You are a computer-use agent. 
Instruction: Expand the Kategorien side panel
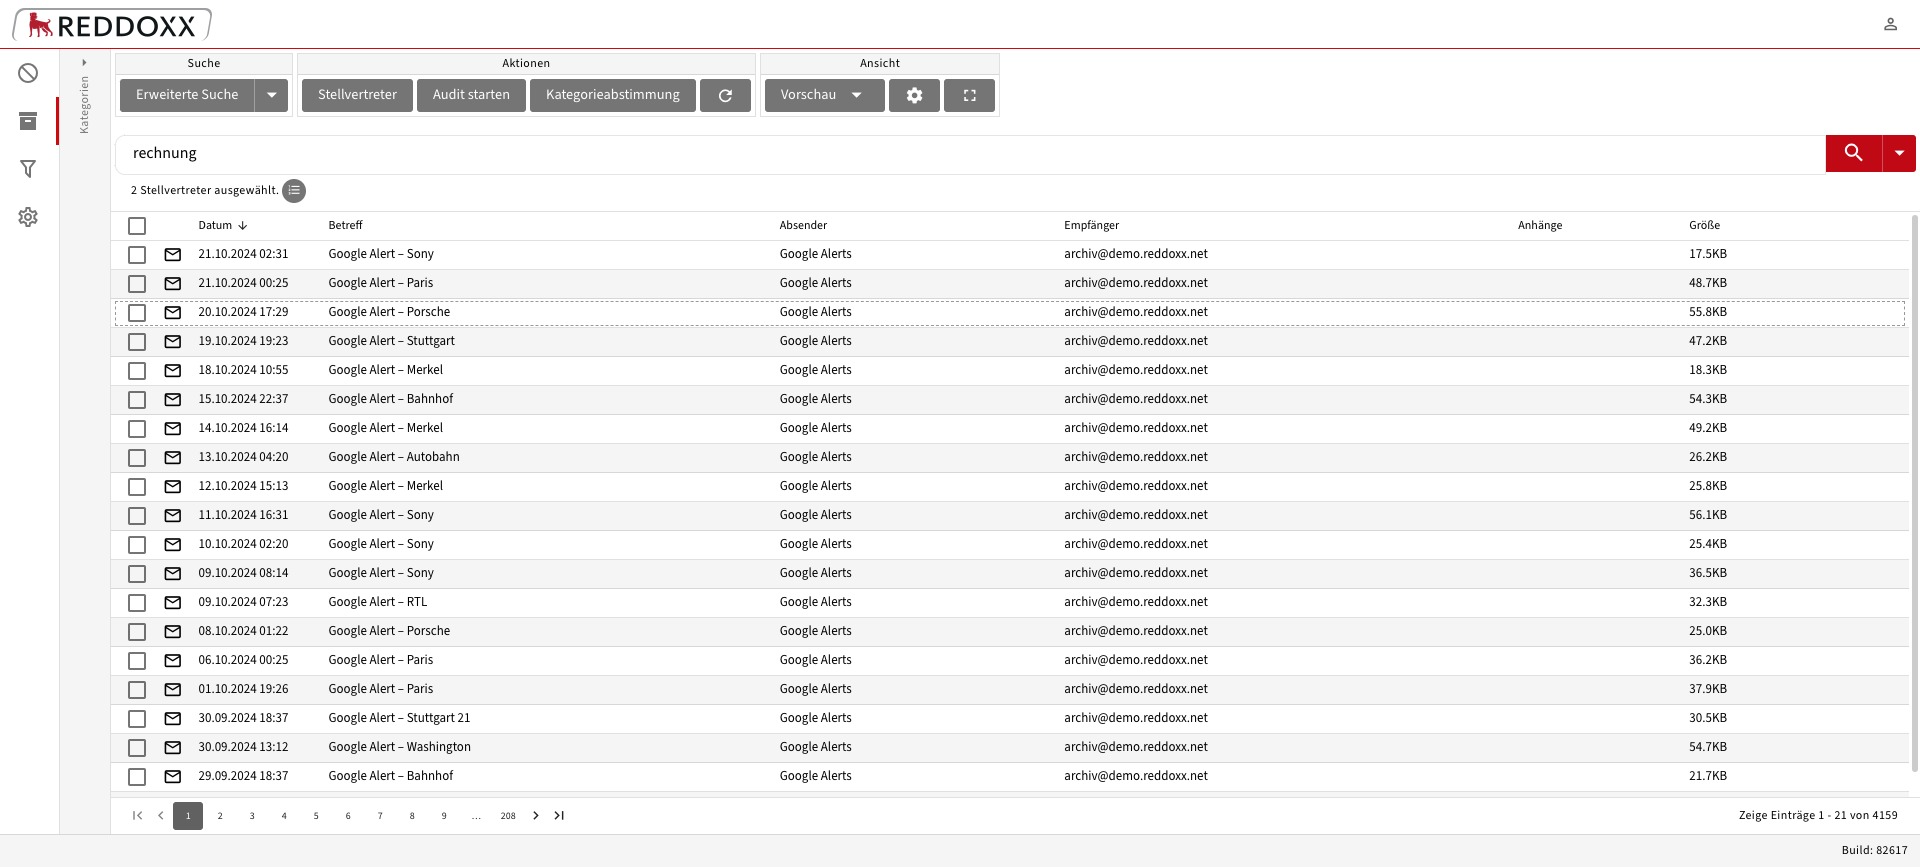[84, 63]
